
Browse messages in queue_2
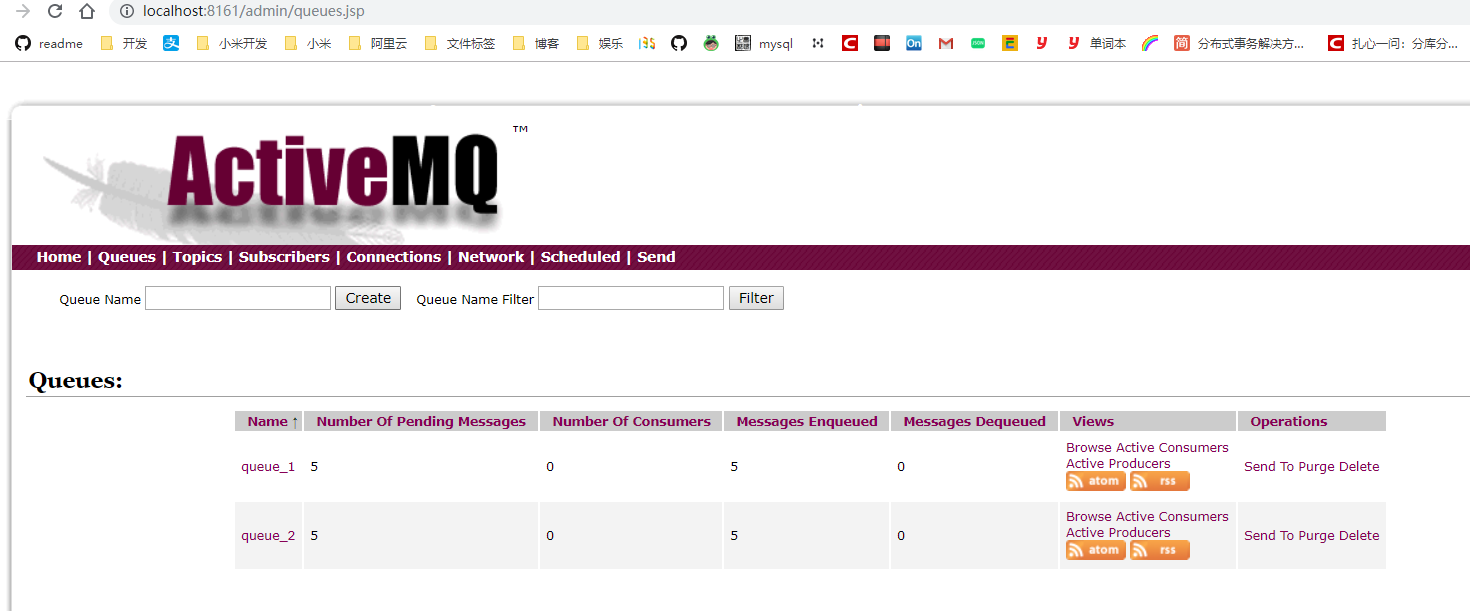pos(1089,516)
